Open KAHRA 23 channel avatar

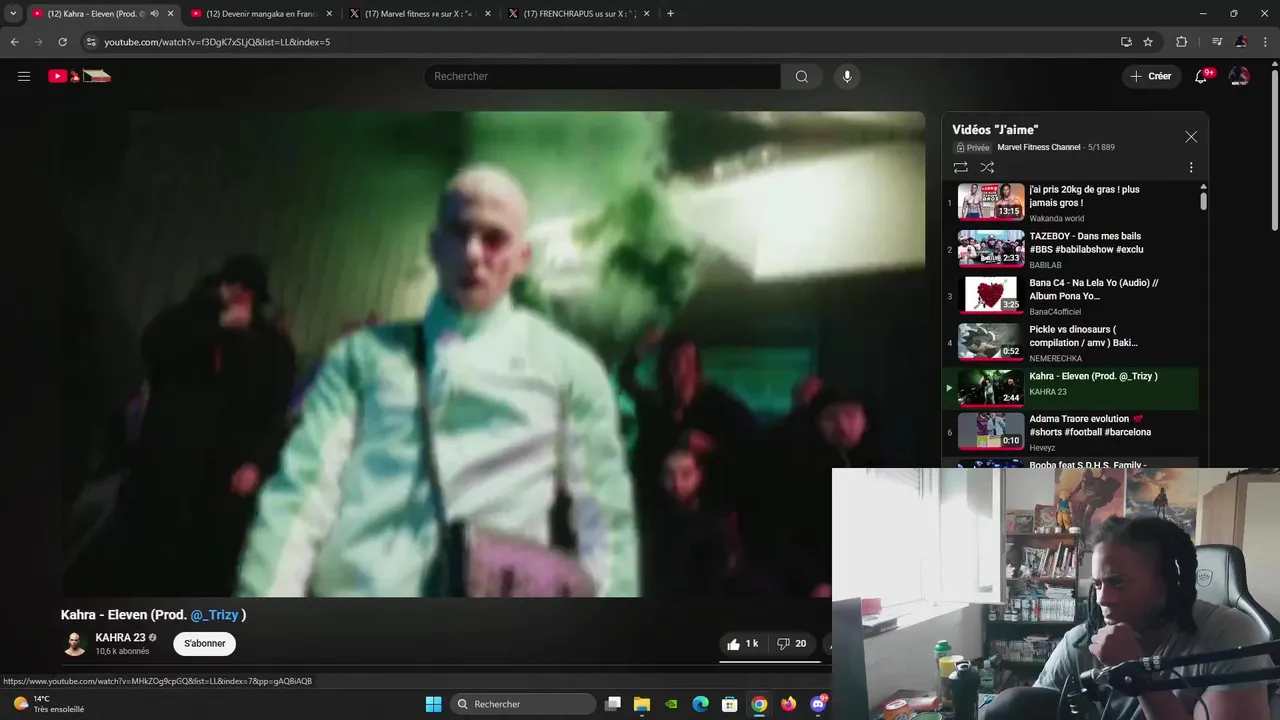pos(75,644)
